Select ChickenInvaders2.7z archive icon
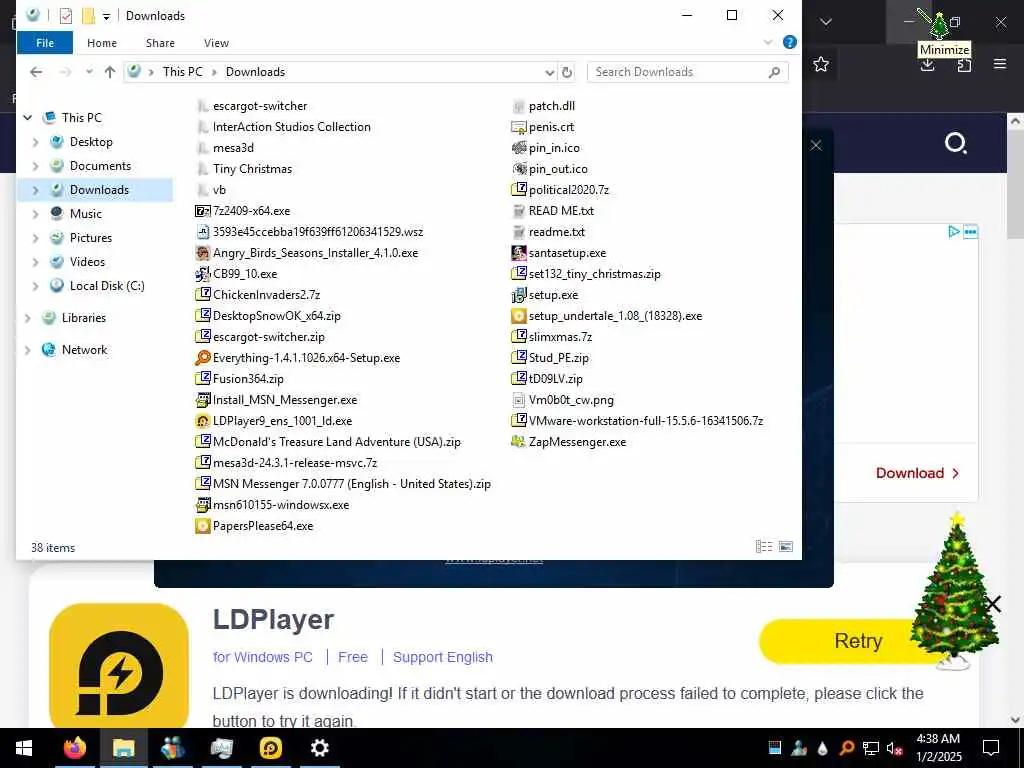Viewport: 1024px width, 768px height. pyautogui.click(x=203, y=295)
